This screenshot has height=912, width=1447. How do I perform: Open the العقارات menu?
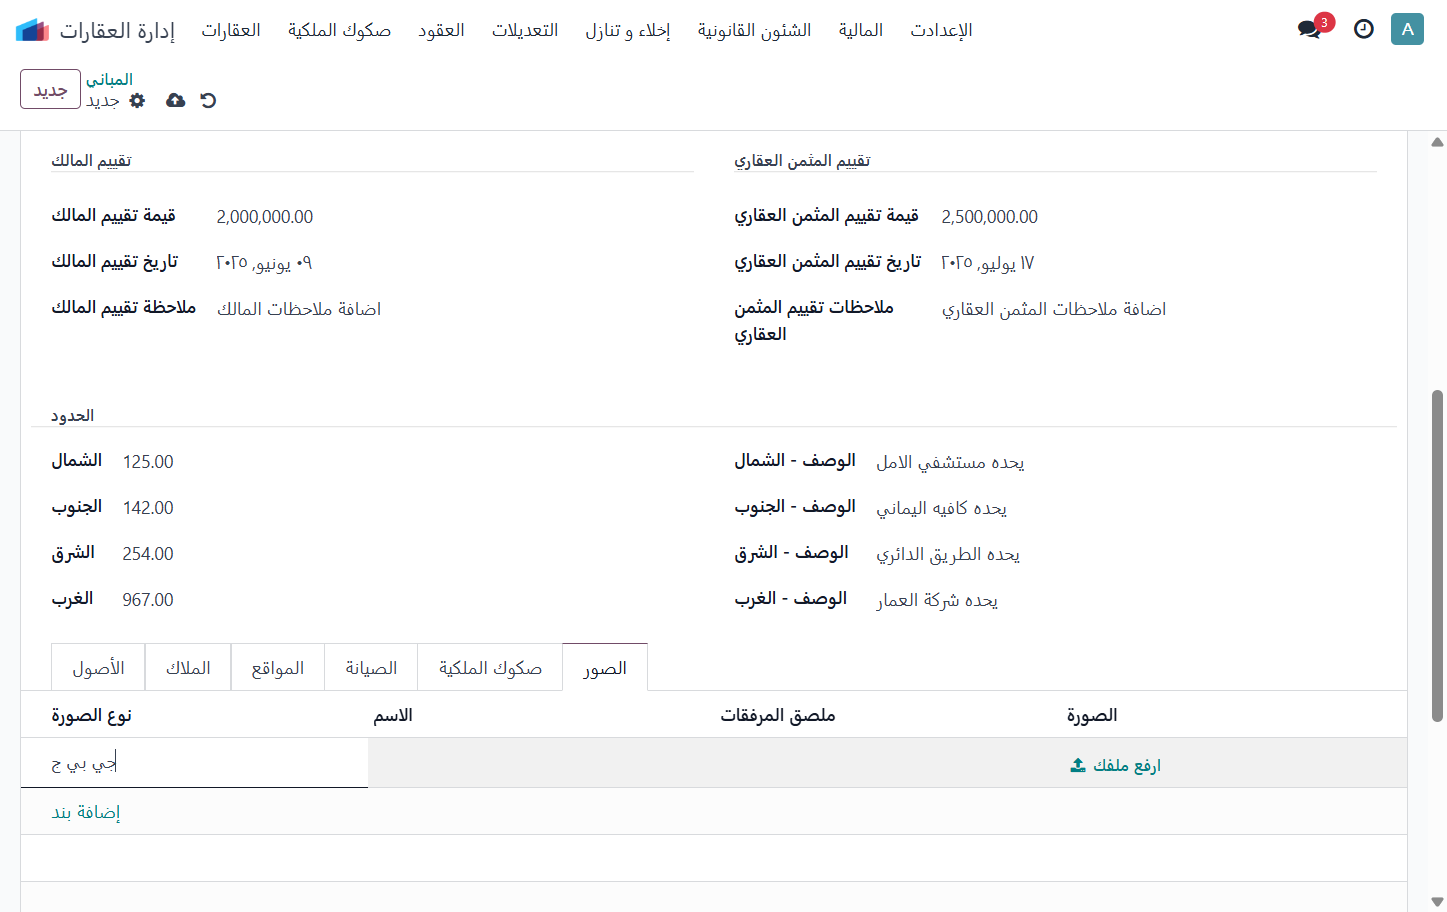231,30
